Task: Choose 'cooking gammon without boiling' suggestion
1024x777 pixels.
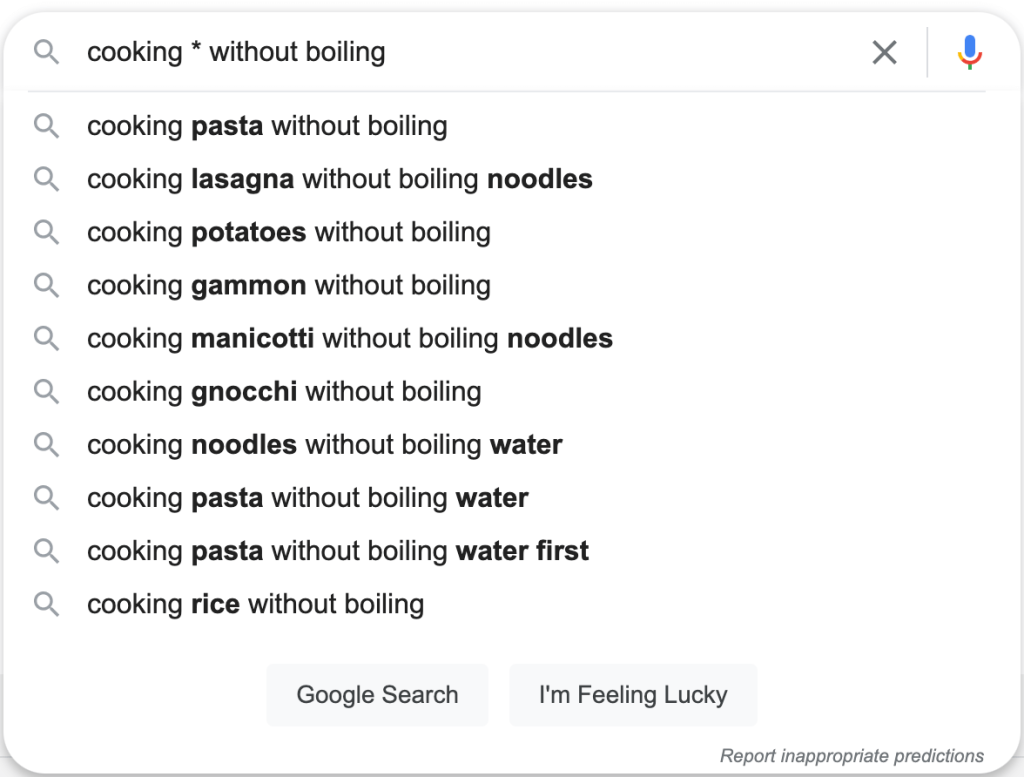Action: [507, 285]
